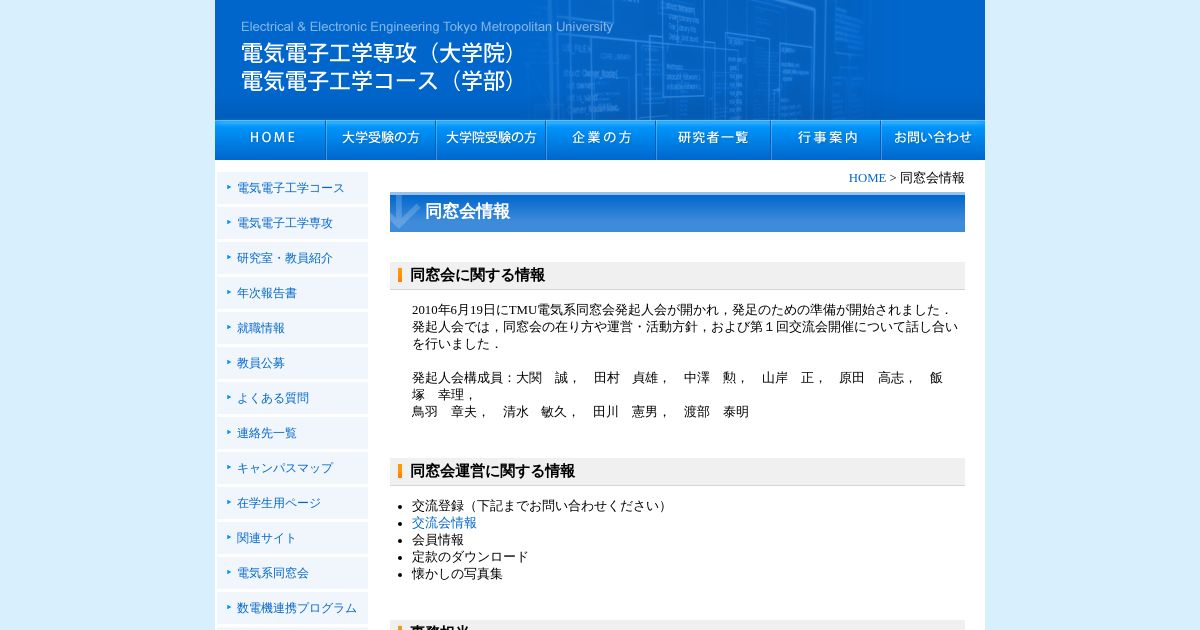Screen dimensions: 1200x630
Task: Open 年次報告書 in the sidebar
Action: coord(292,293)
